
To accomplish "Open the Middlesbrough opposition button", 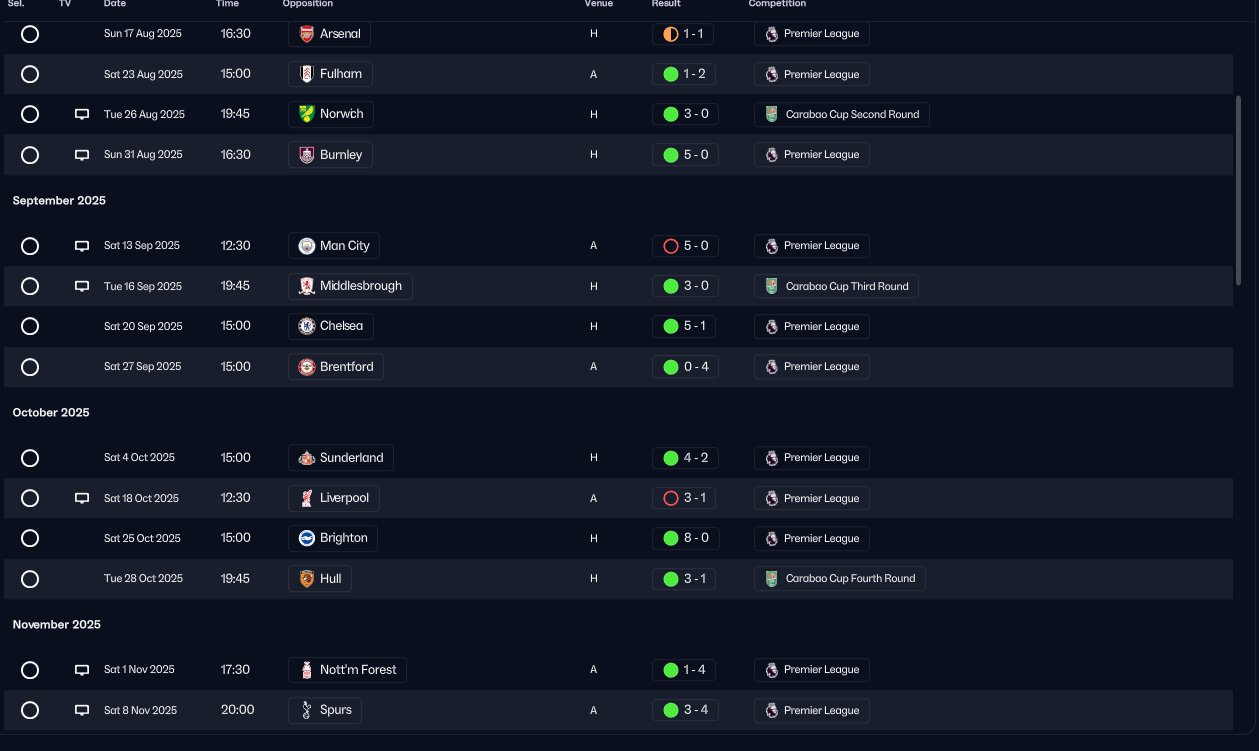I will pos(350,286).
